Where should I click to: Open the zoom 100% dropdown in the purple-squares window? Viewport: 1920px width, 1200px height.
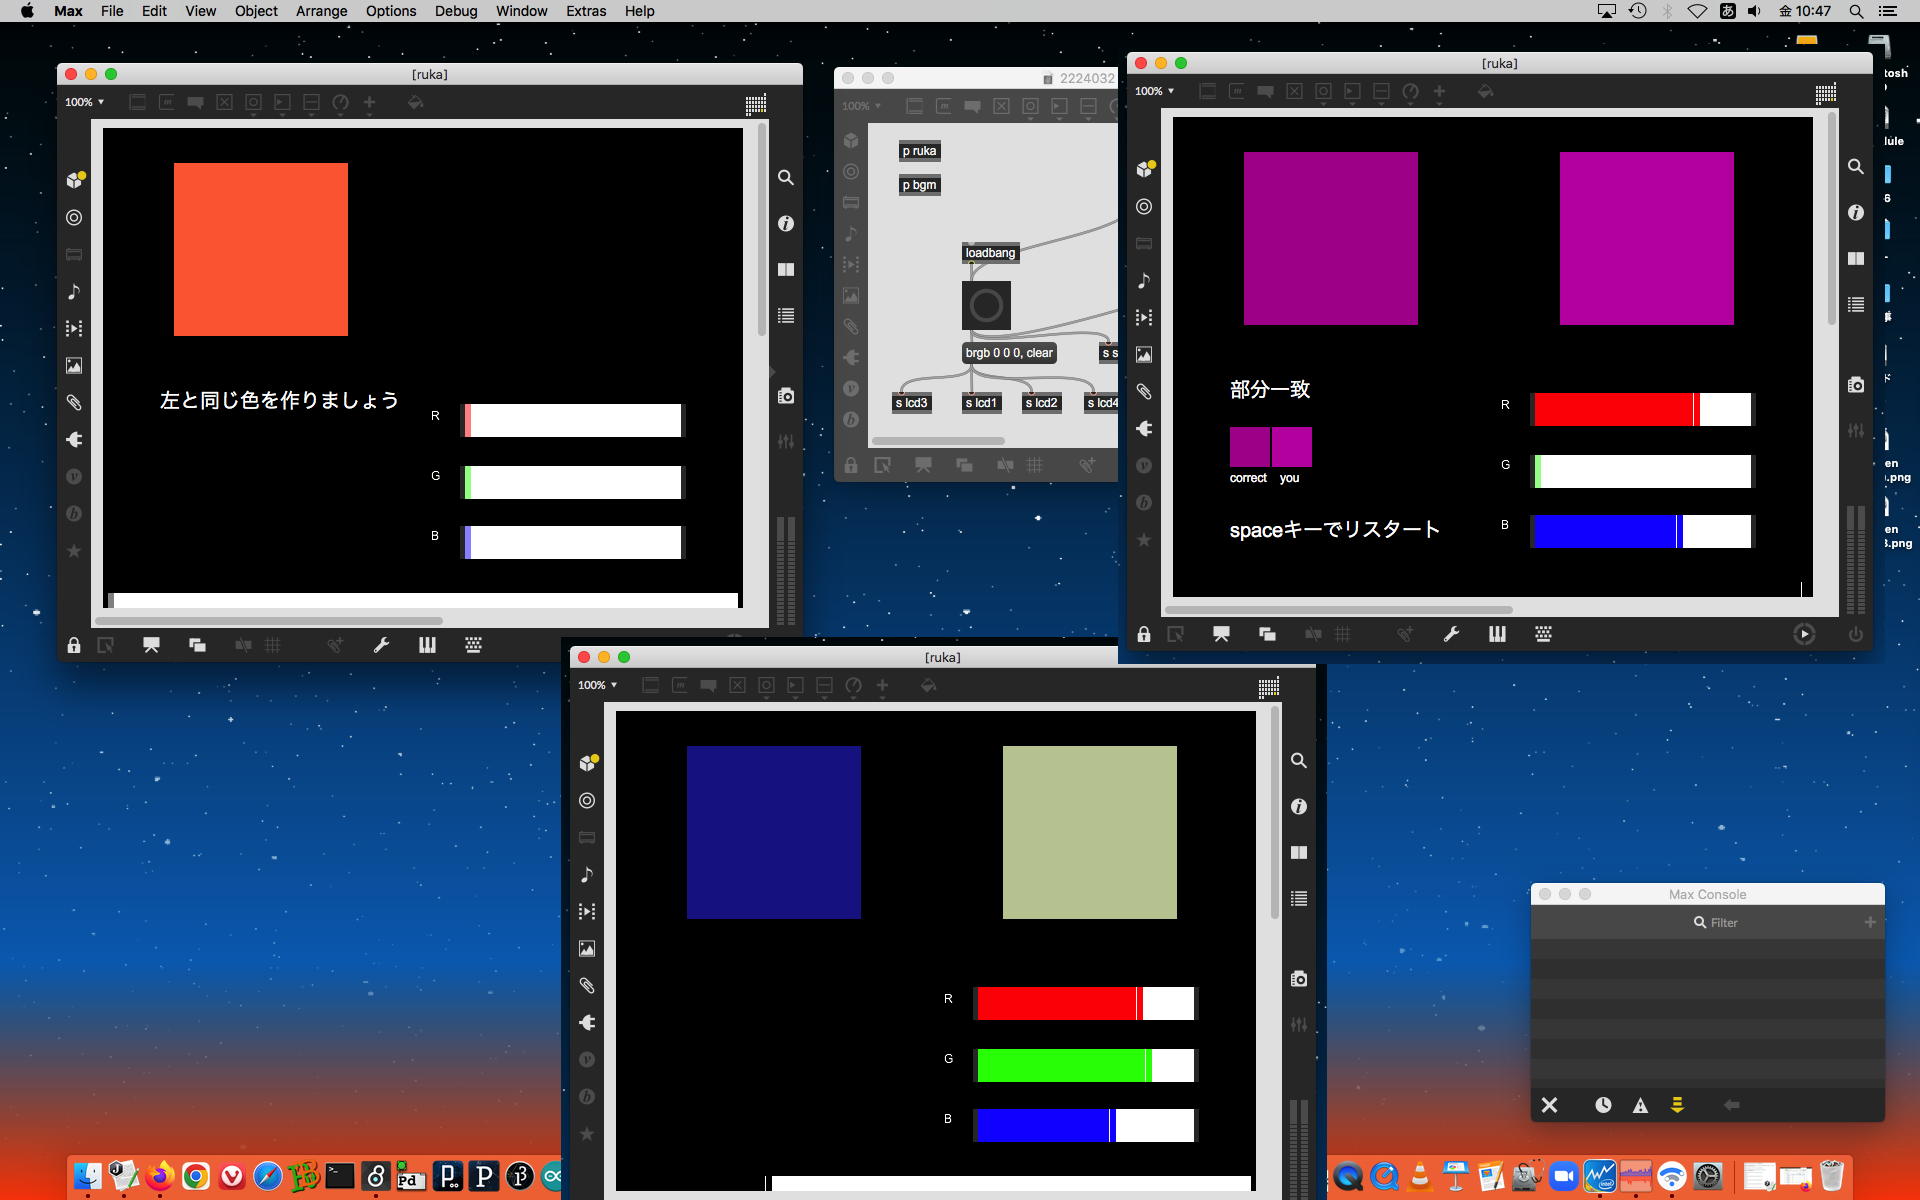point(1154,91)
